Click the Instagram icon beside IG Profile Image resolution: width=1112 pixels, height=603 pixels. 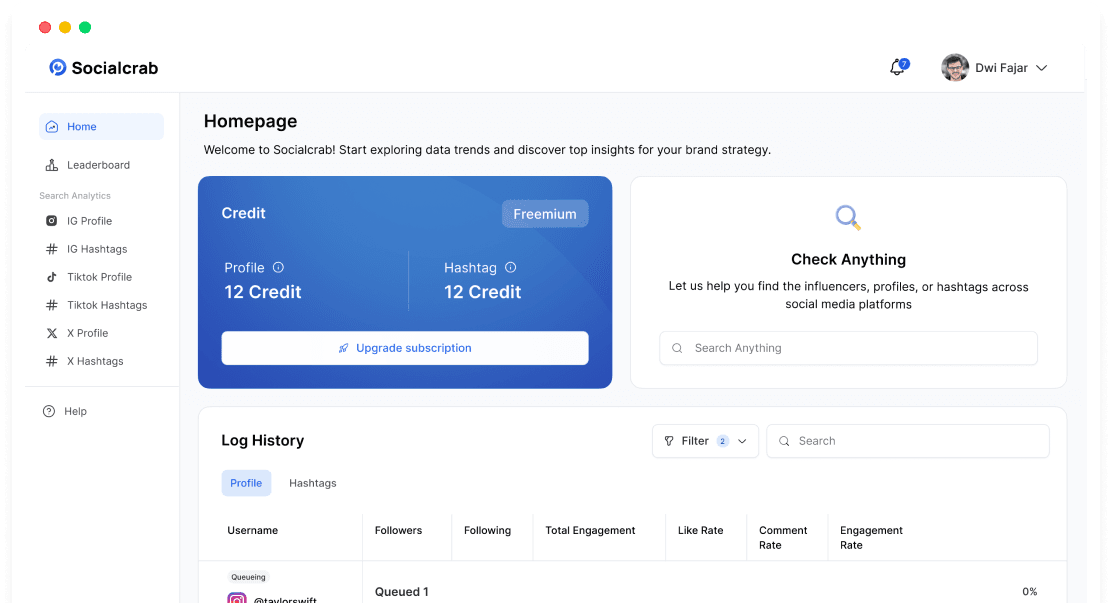click(x=52, y=221)
